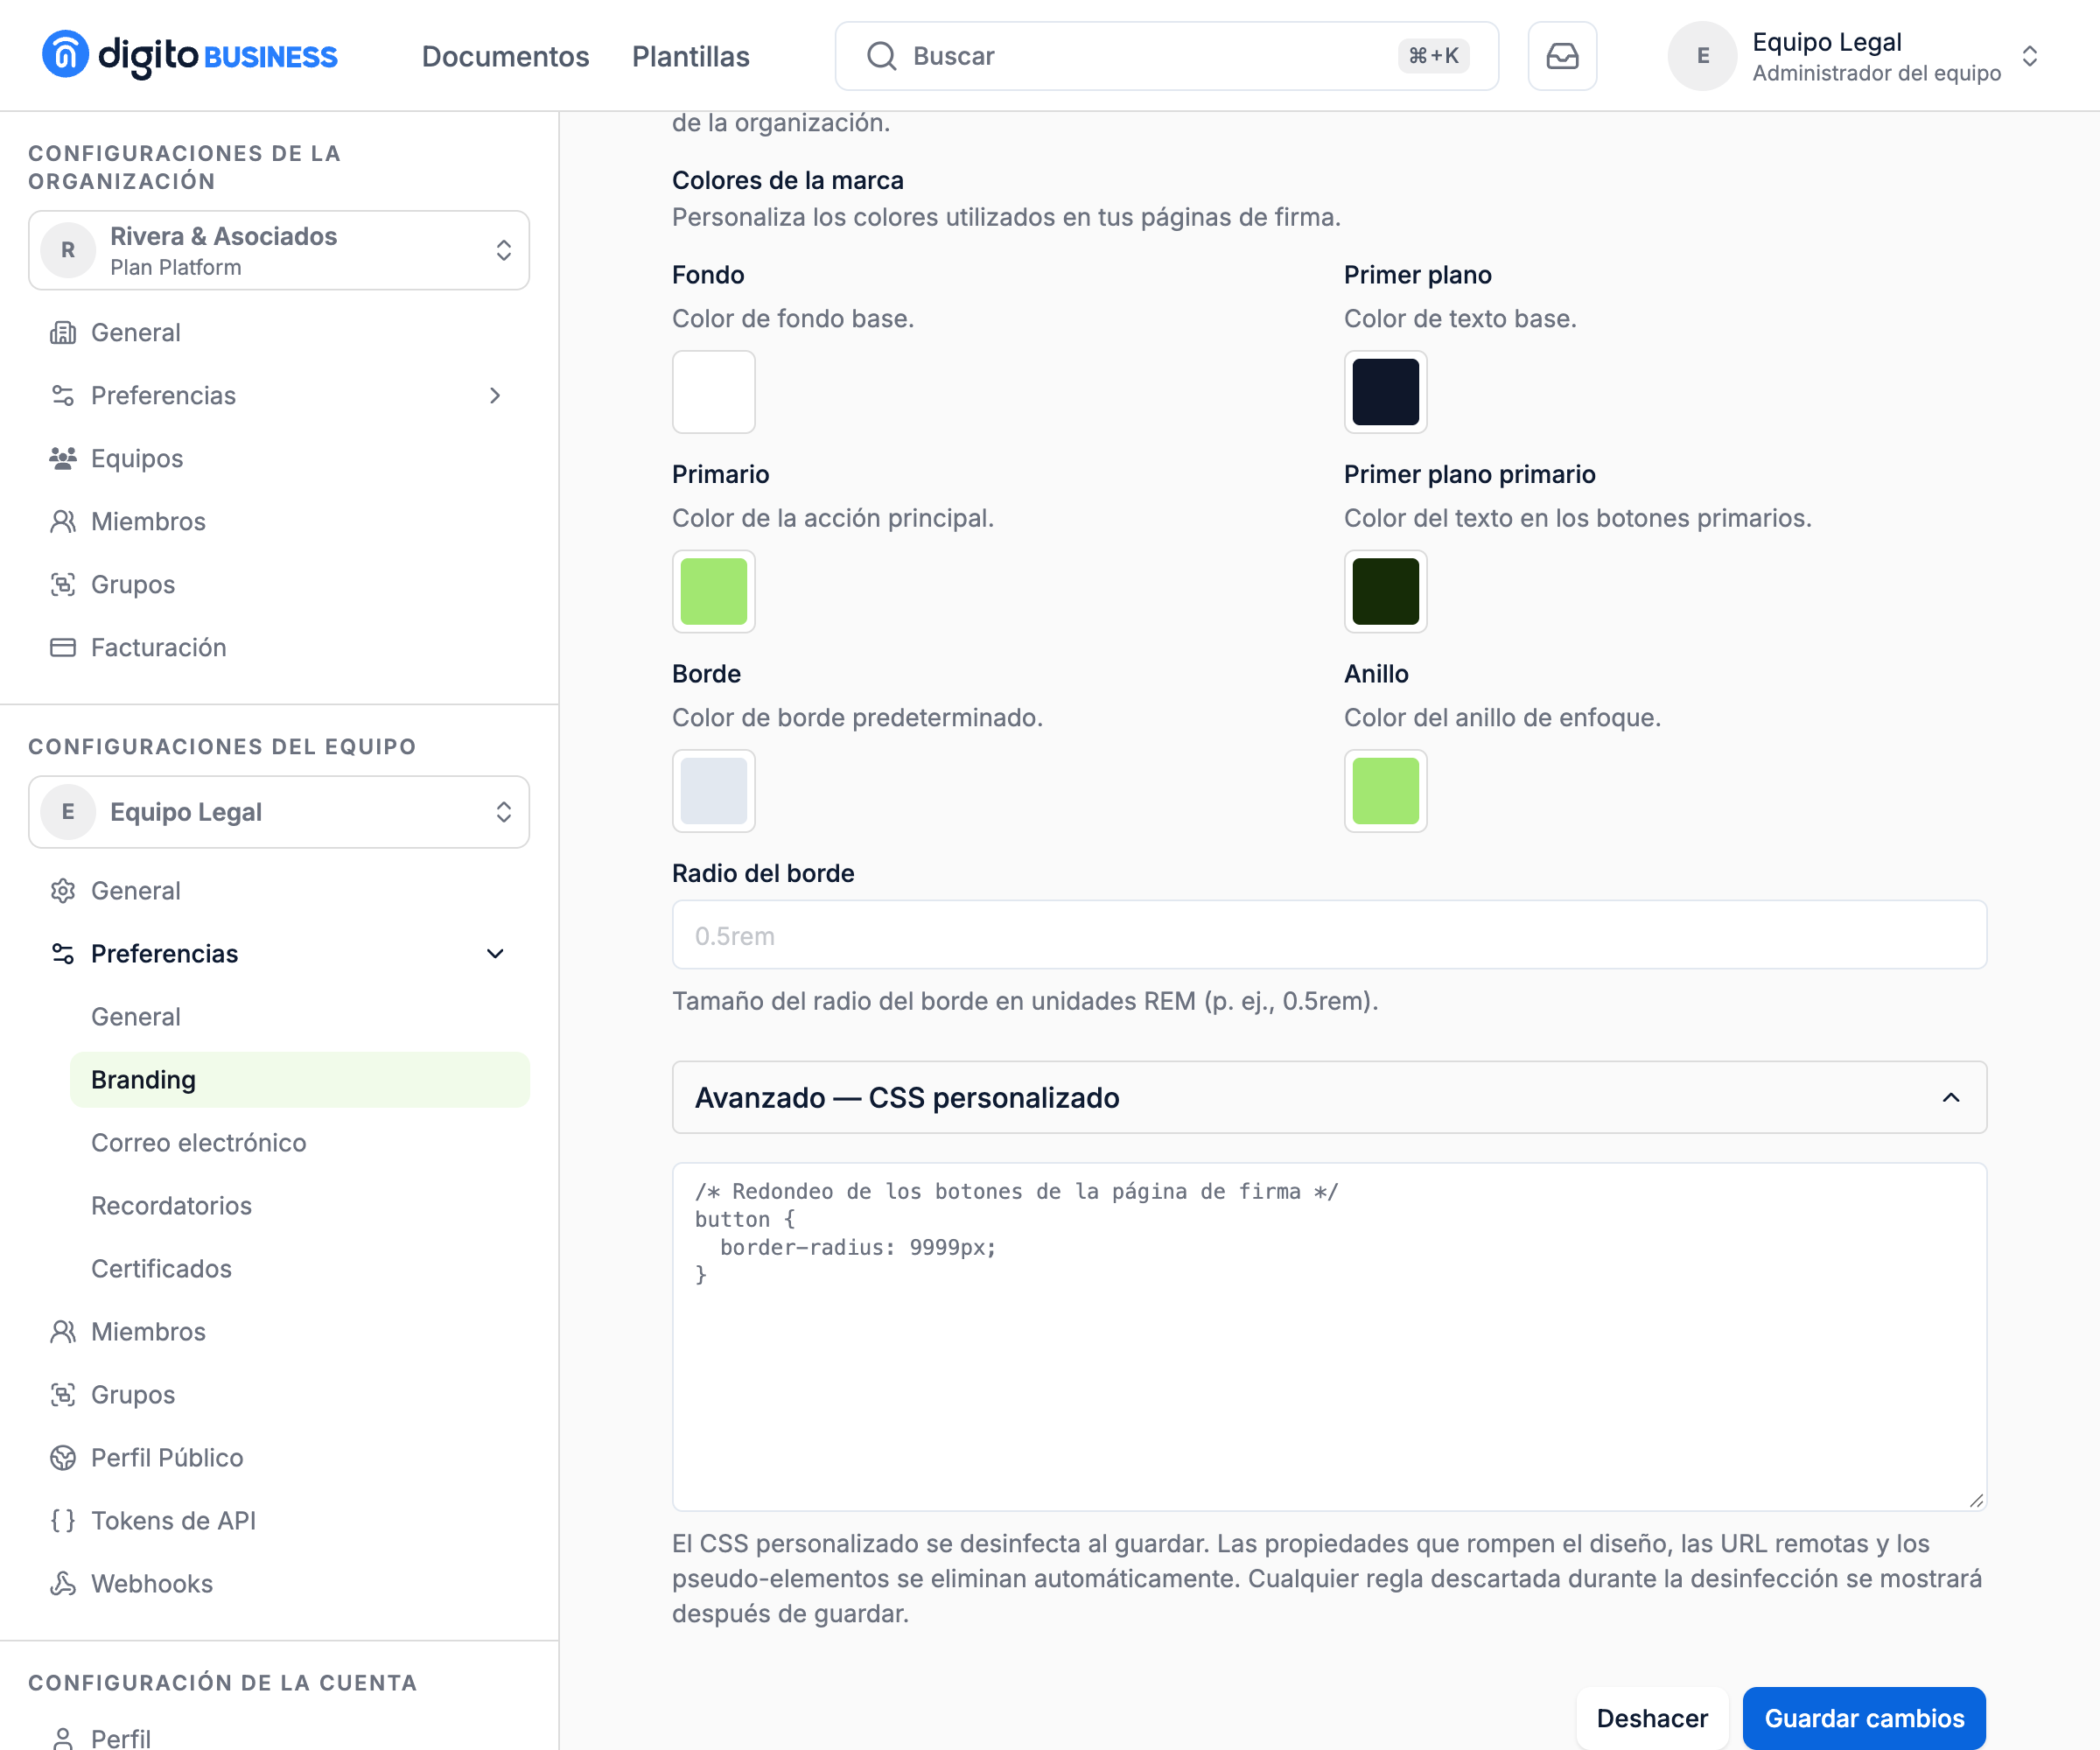Open the Equipo Legal team selector
The width and height of the screenshot is (2100, 1750).
pyautogui.click(x=279, y=812)
